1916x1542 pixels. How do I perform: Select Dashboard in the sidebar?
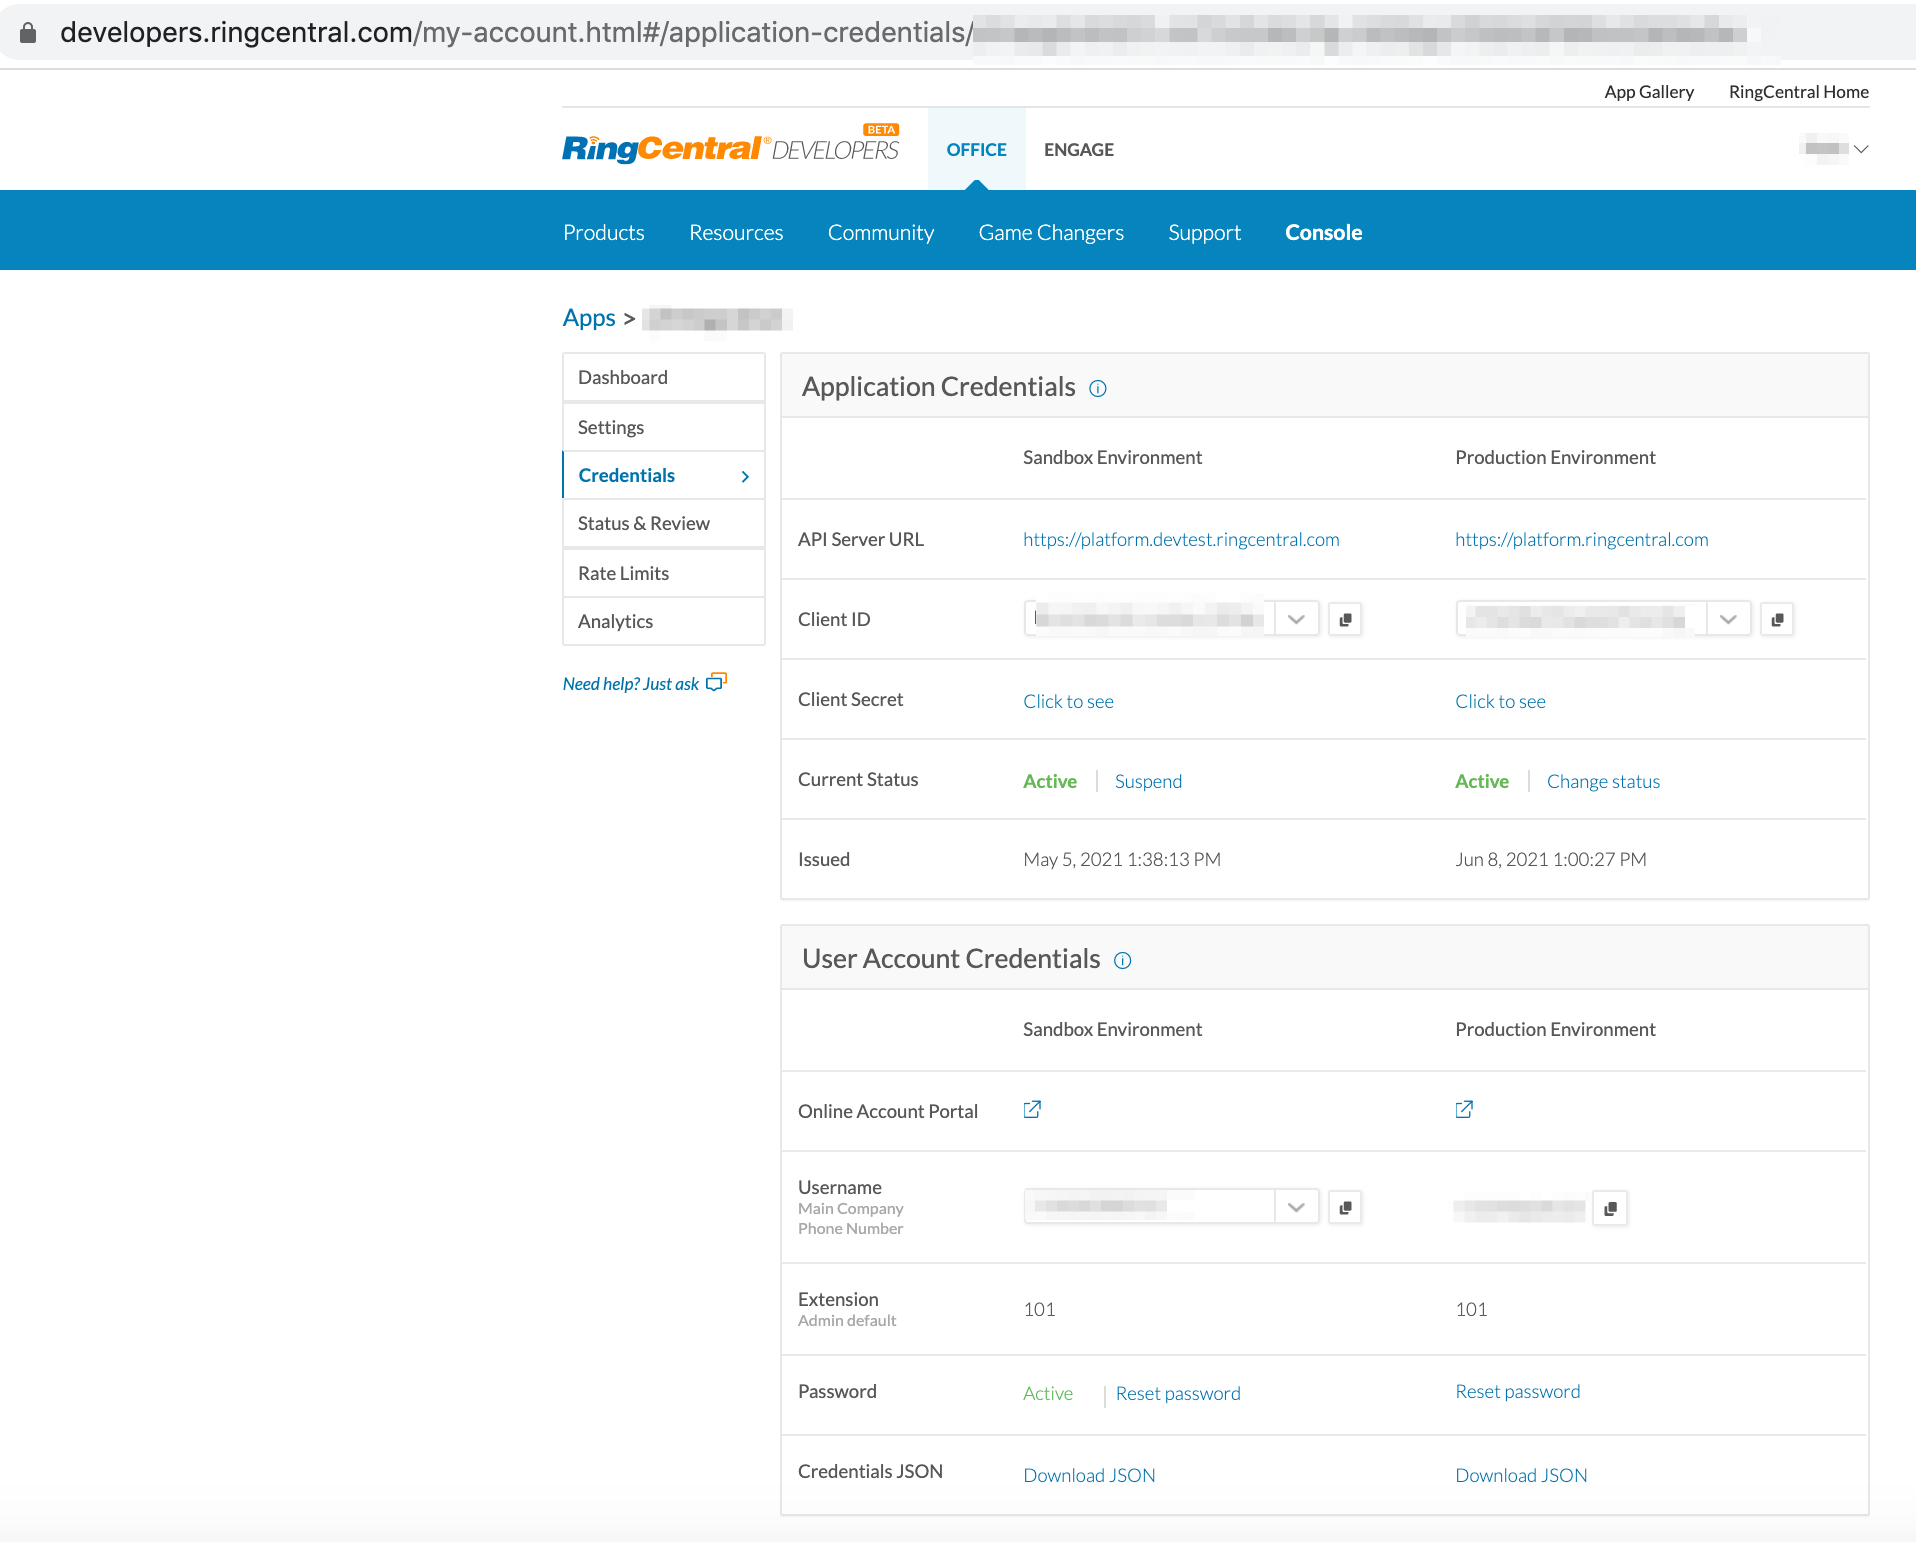tap(664, 377)
